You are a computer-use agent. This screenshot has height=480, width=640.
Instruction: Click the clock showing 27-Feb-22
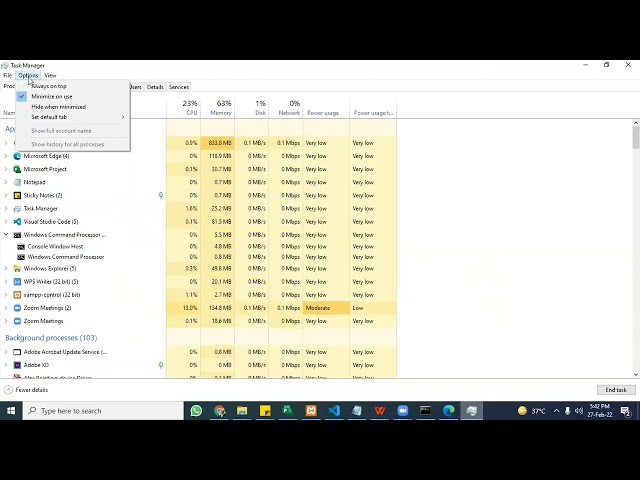click(600, 411)
